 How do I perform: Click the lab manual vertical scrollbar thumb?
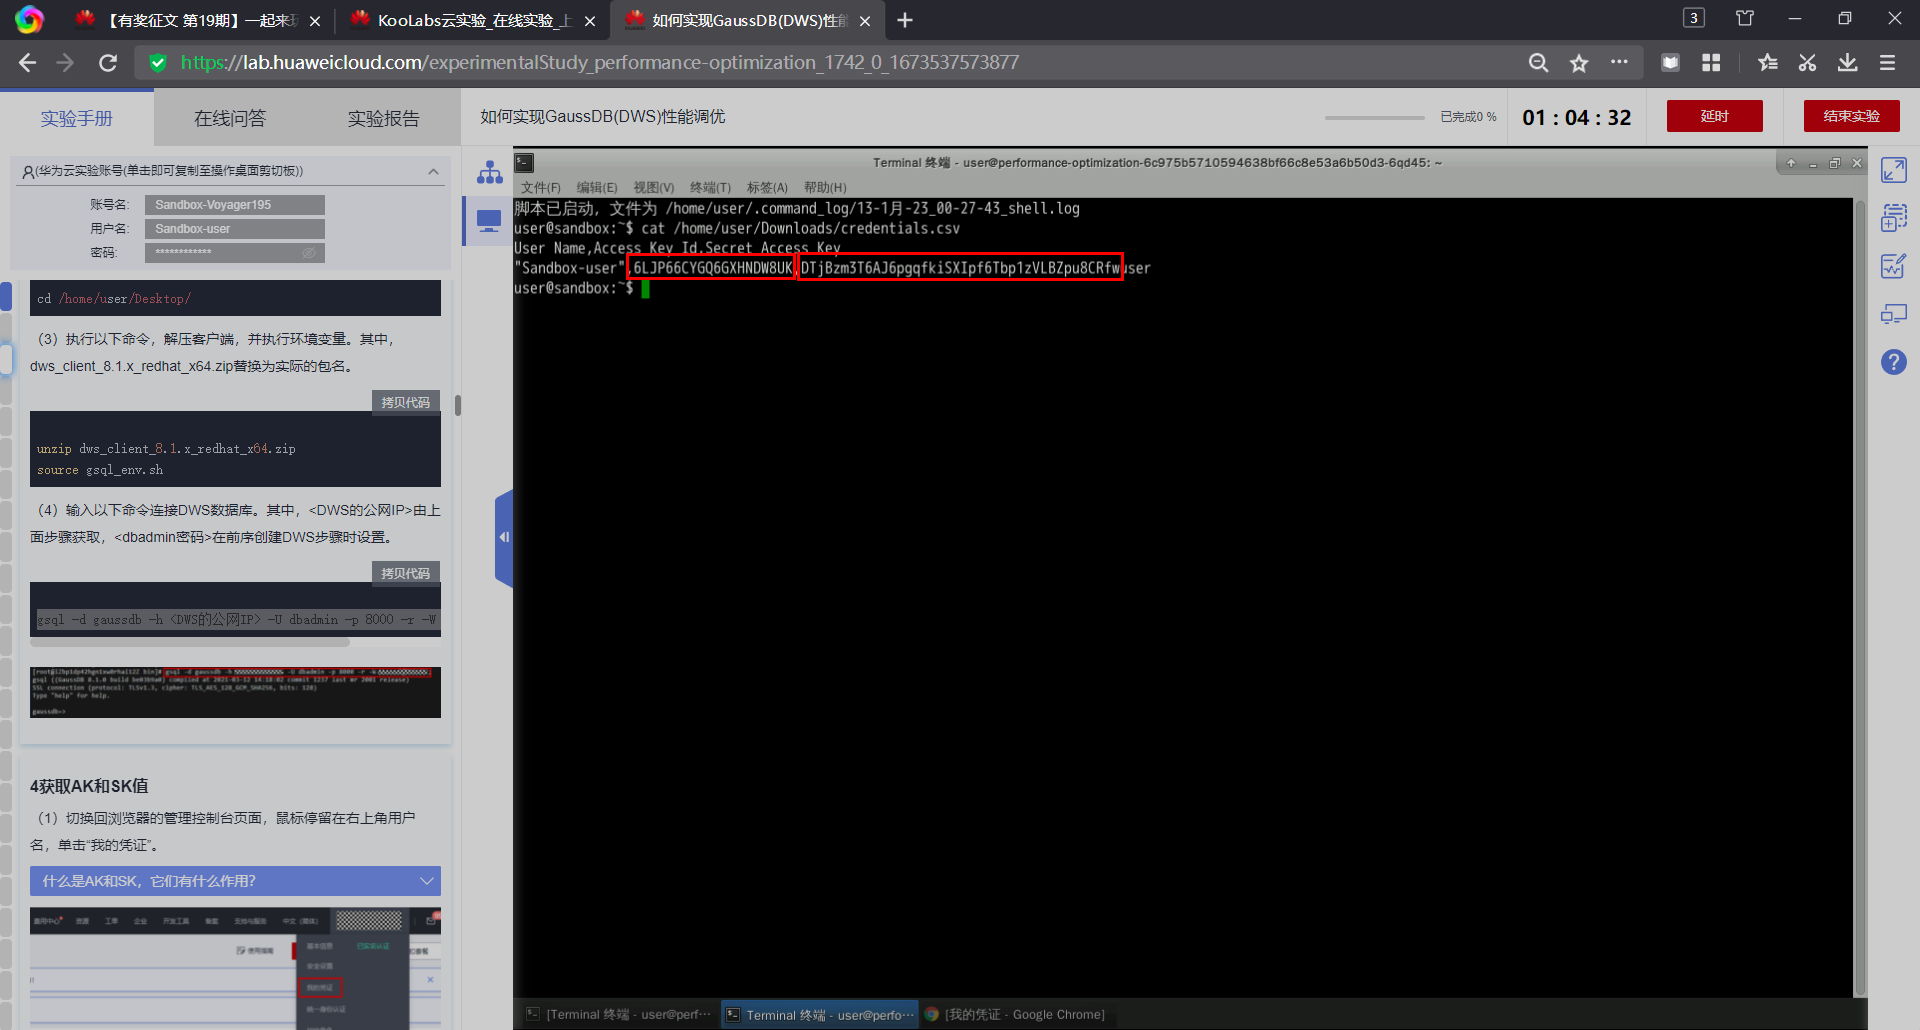[x=458, y=405]
